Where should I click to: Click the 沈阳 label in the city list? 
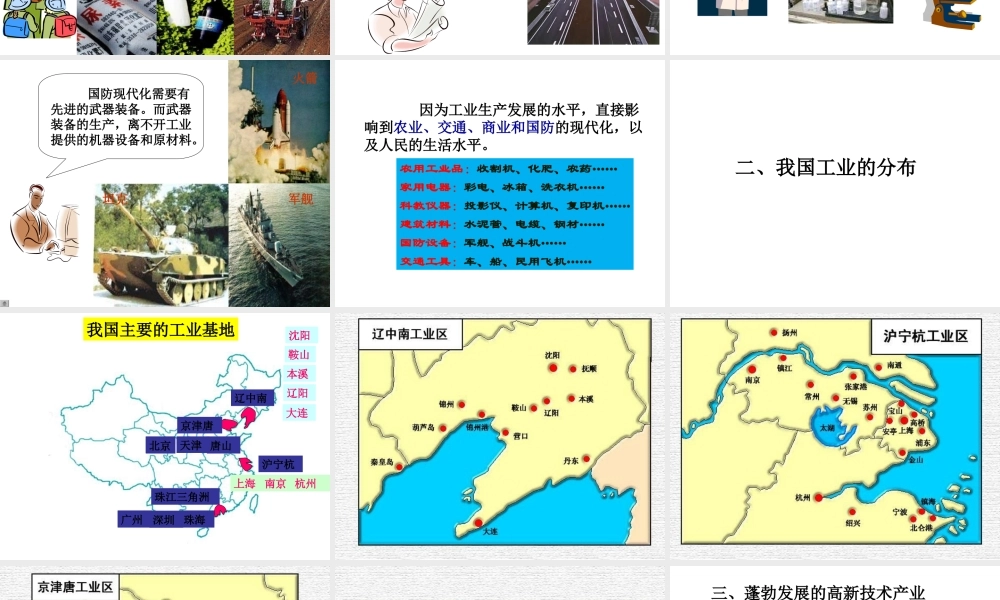[299, 335]
